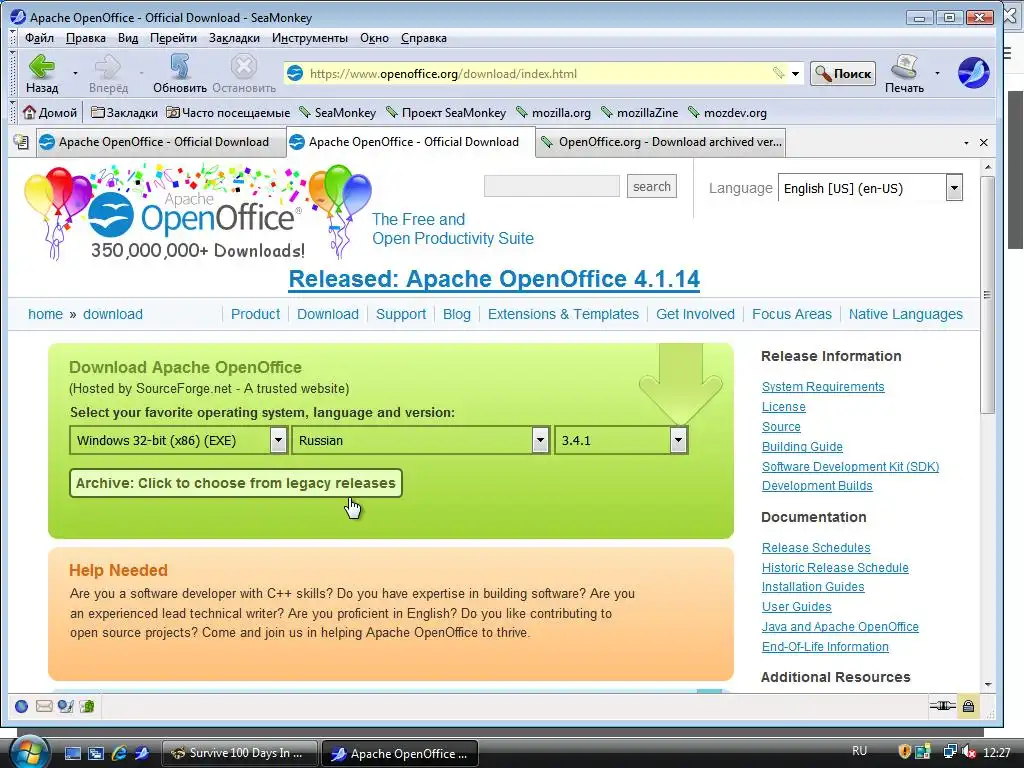1024x768 pixels.
Task: Click the page's vertical scrollbar thumb
Action: coord(987,294)
